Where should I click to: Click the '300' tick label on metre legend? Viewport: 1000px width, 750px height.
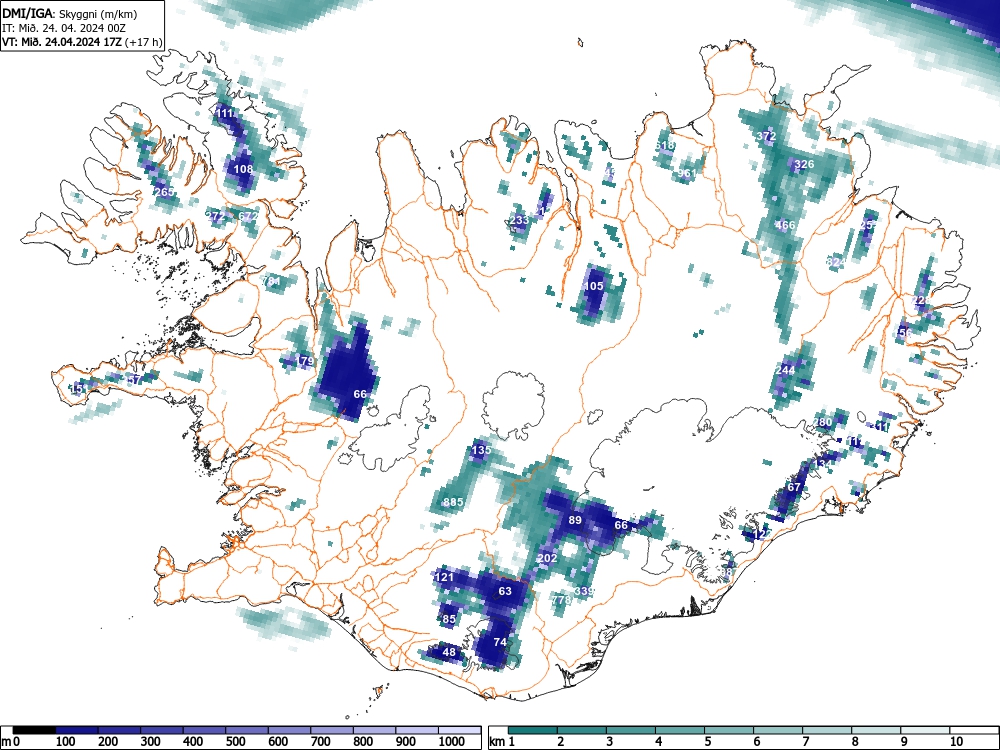click(151, 742)
